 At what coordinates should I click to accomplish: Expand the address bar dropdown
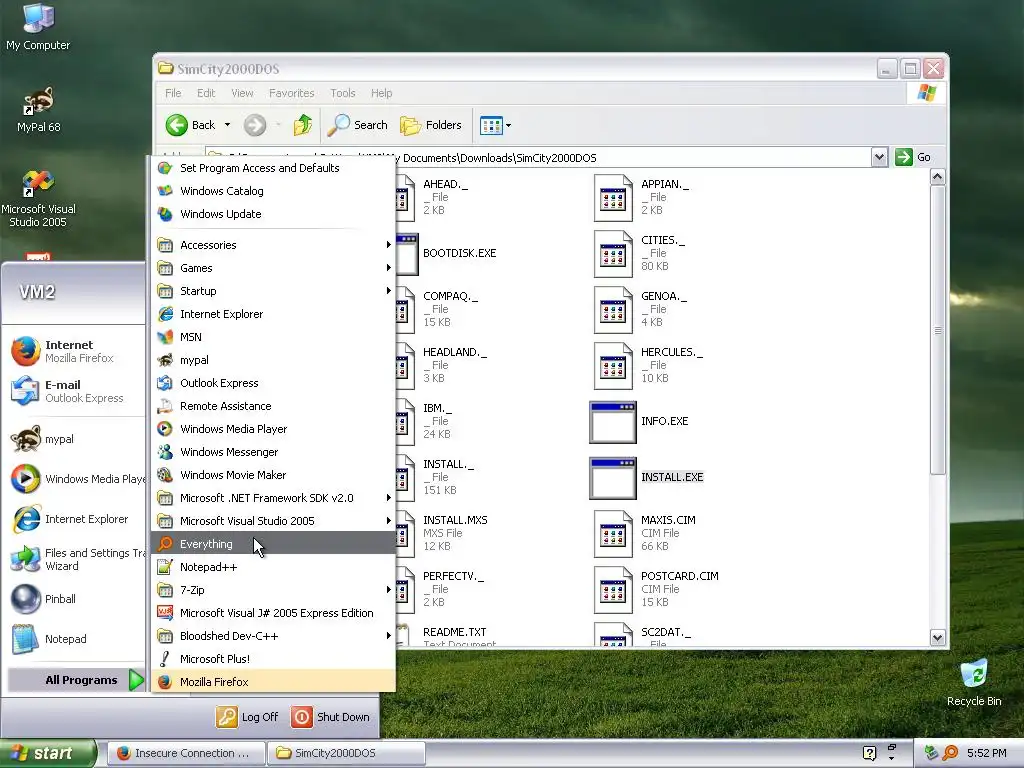tap(879, 157)
